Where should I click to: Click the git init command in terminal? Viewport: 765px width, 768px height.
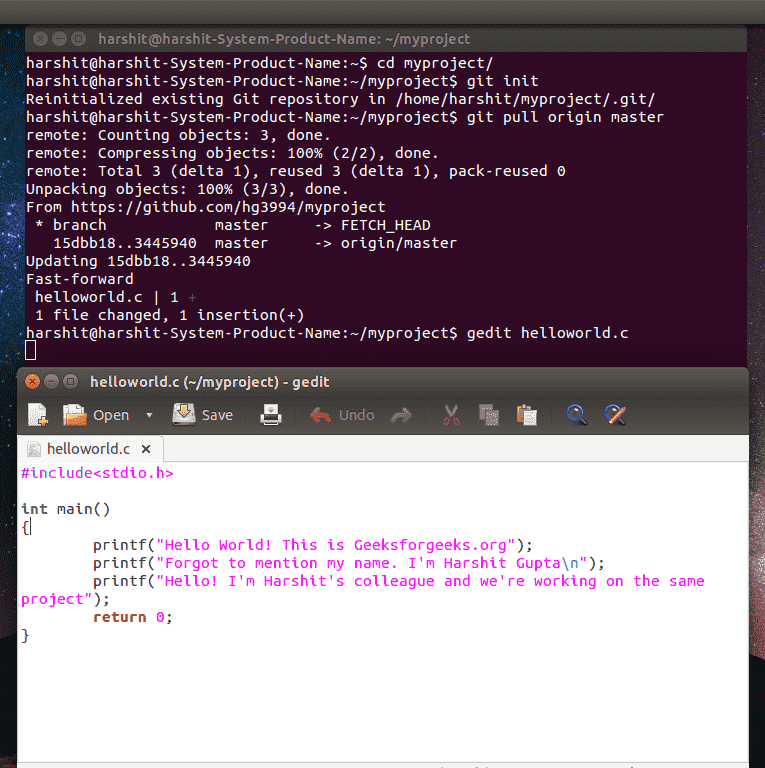coord(502,81)
